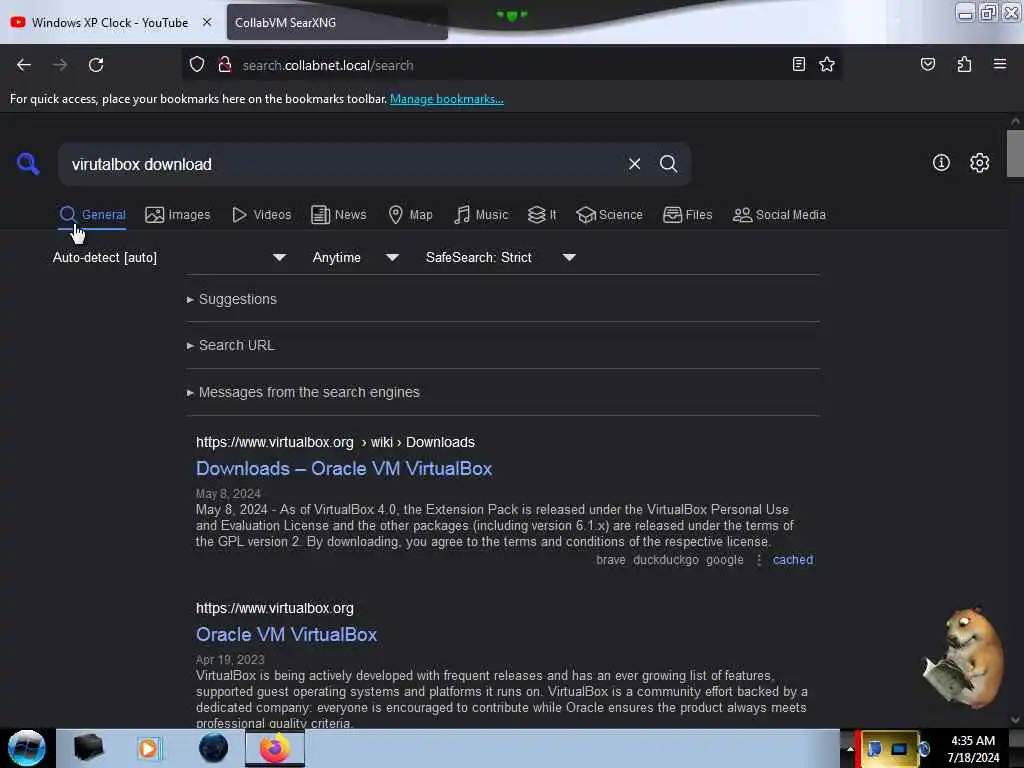
Task: Open the Auto-detect language dropdown
Action: click(x=169, y=257)
